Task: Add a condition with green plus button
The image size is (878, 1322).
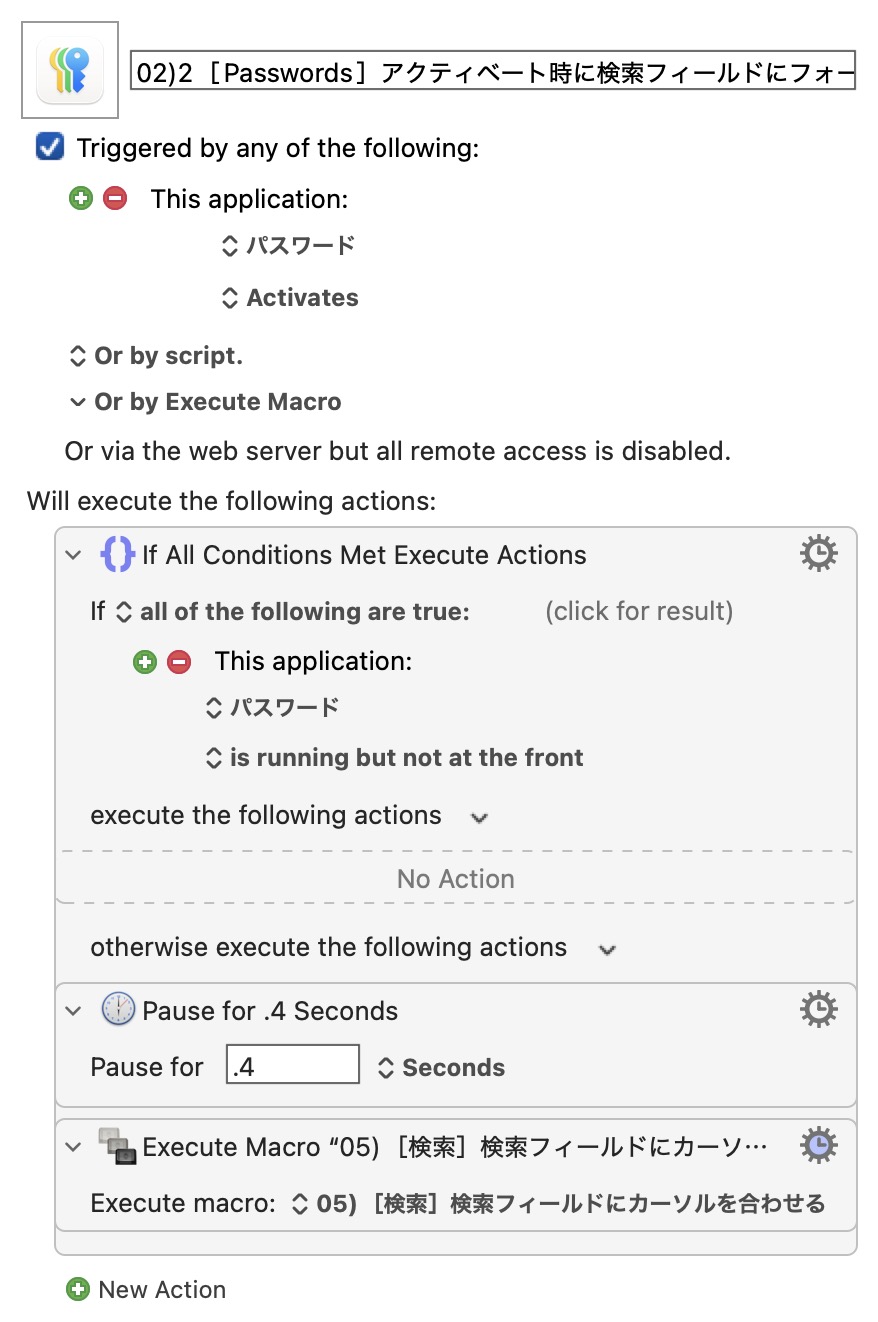Action: 145,661
